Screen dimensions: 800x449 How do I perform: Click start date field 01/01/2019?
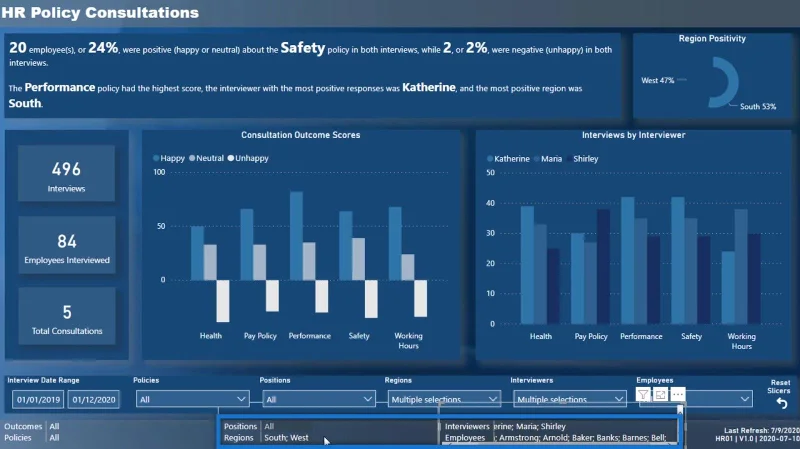coord(38,400)
